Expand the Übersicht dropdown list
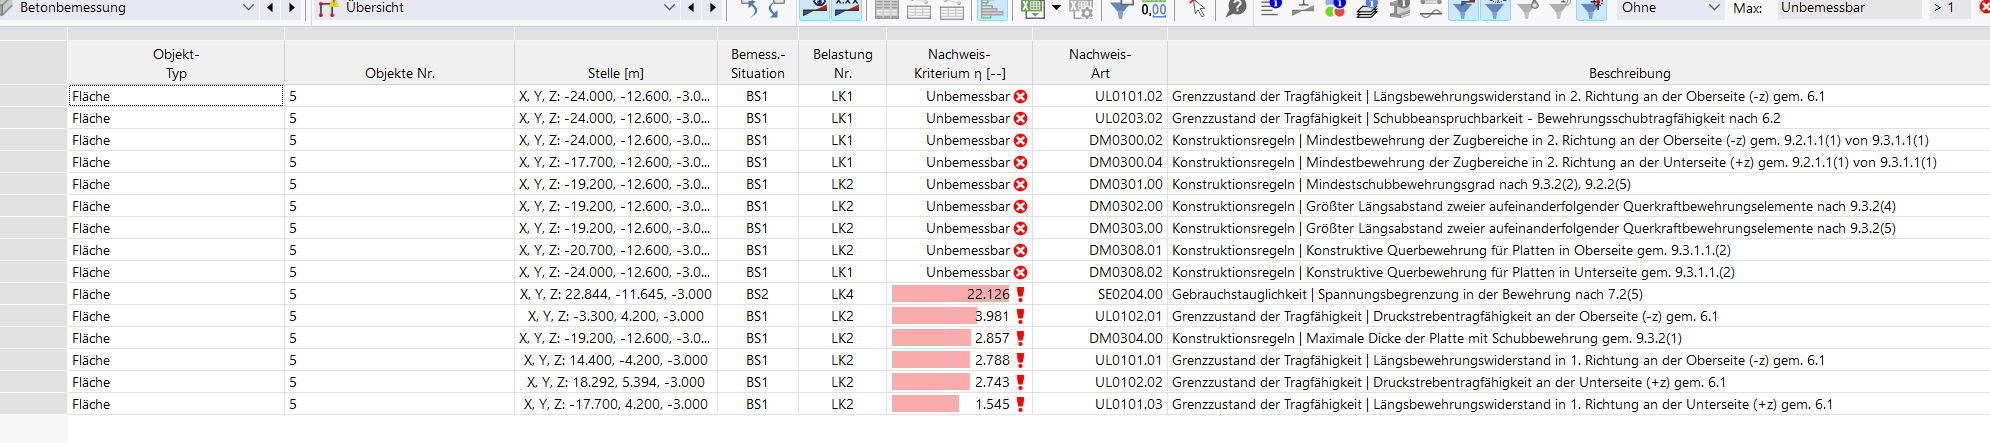This screenshot has height=443, width=1990. (x=669, y=8)
